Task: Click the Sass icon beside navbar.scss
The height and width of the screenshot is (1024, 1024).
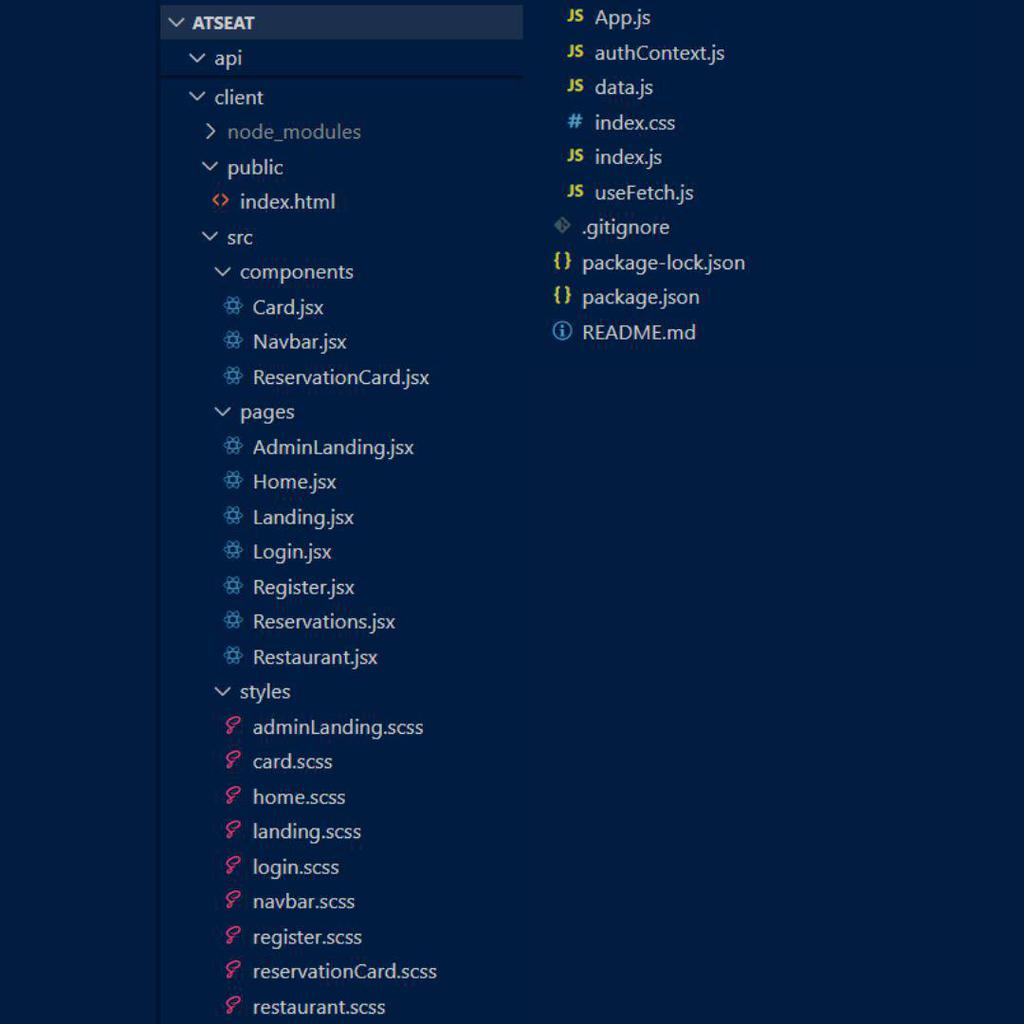Action: point(233,900)
